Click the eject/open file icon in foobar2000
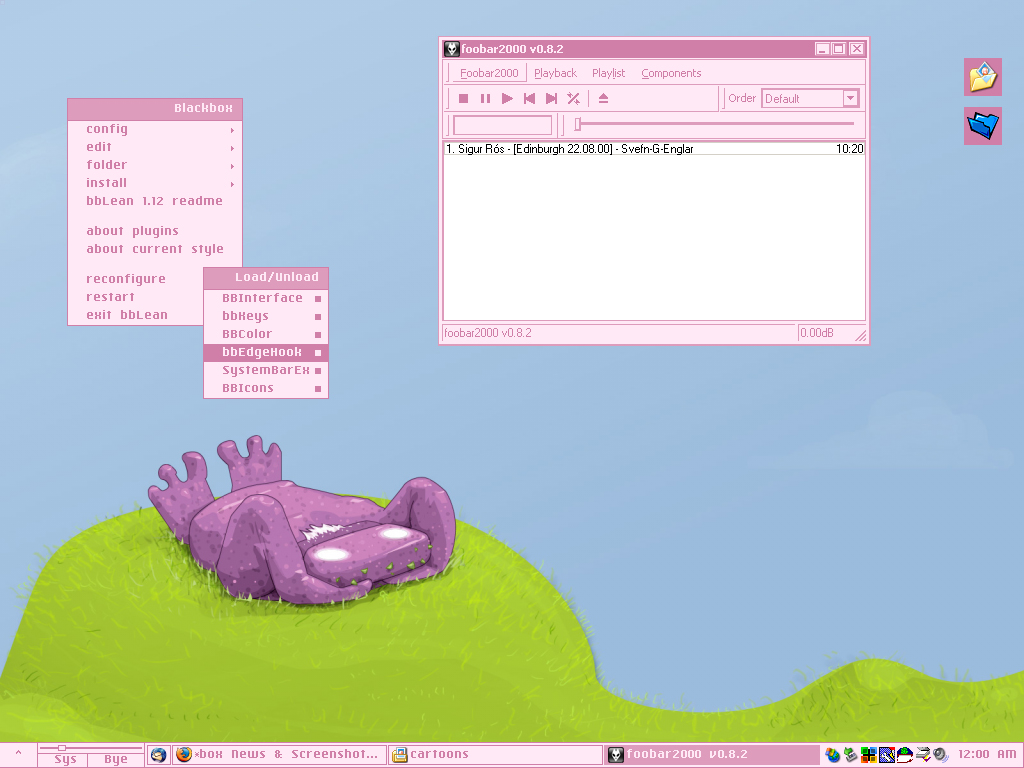Viewport: 1024px width, 768px height. (x=603, y=99)
